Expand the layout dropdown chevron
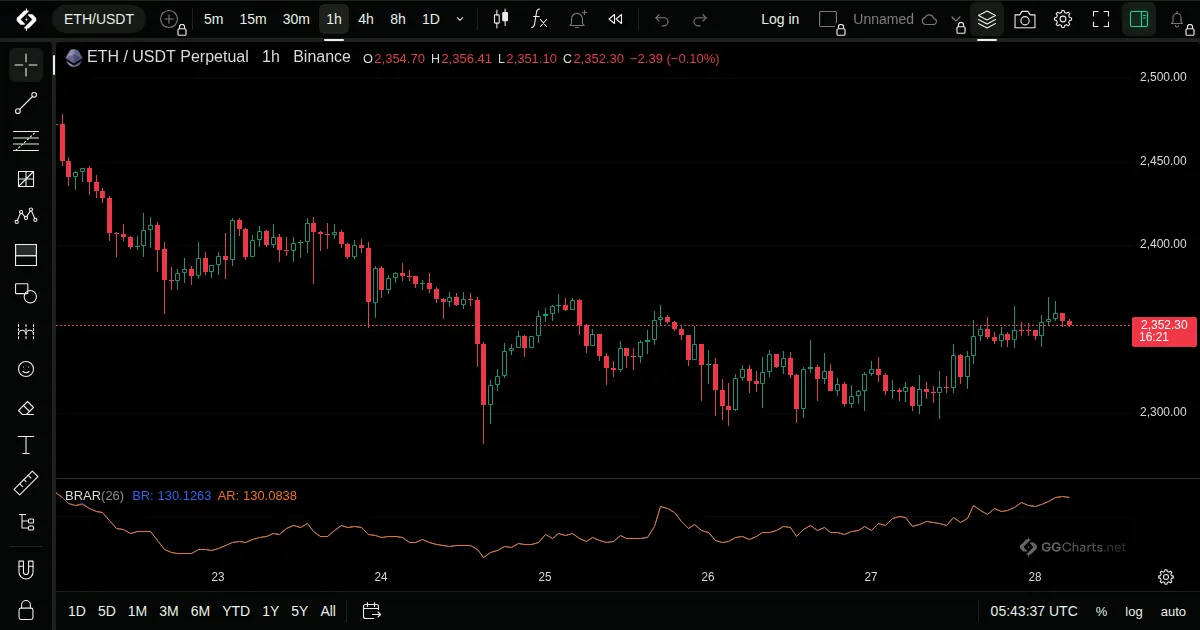The width and height of the screenshot is (1200, 630). (x=957, y=19)
